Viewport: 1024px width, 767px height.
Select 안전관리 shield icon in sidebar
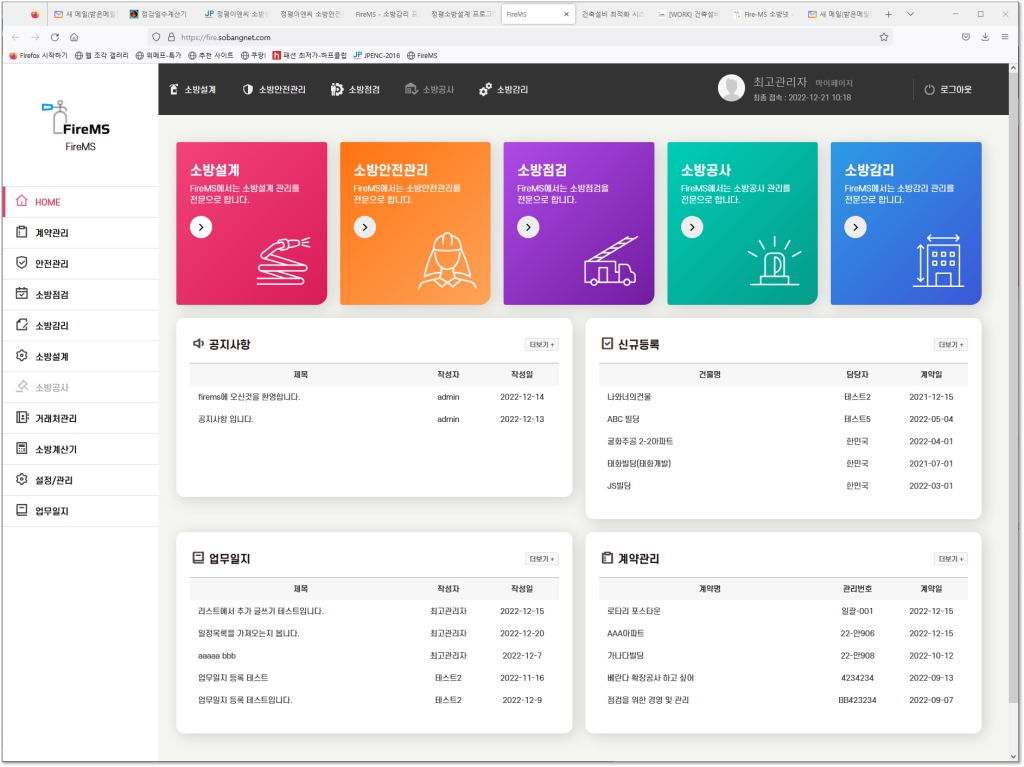[22, 264]
